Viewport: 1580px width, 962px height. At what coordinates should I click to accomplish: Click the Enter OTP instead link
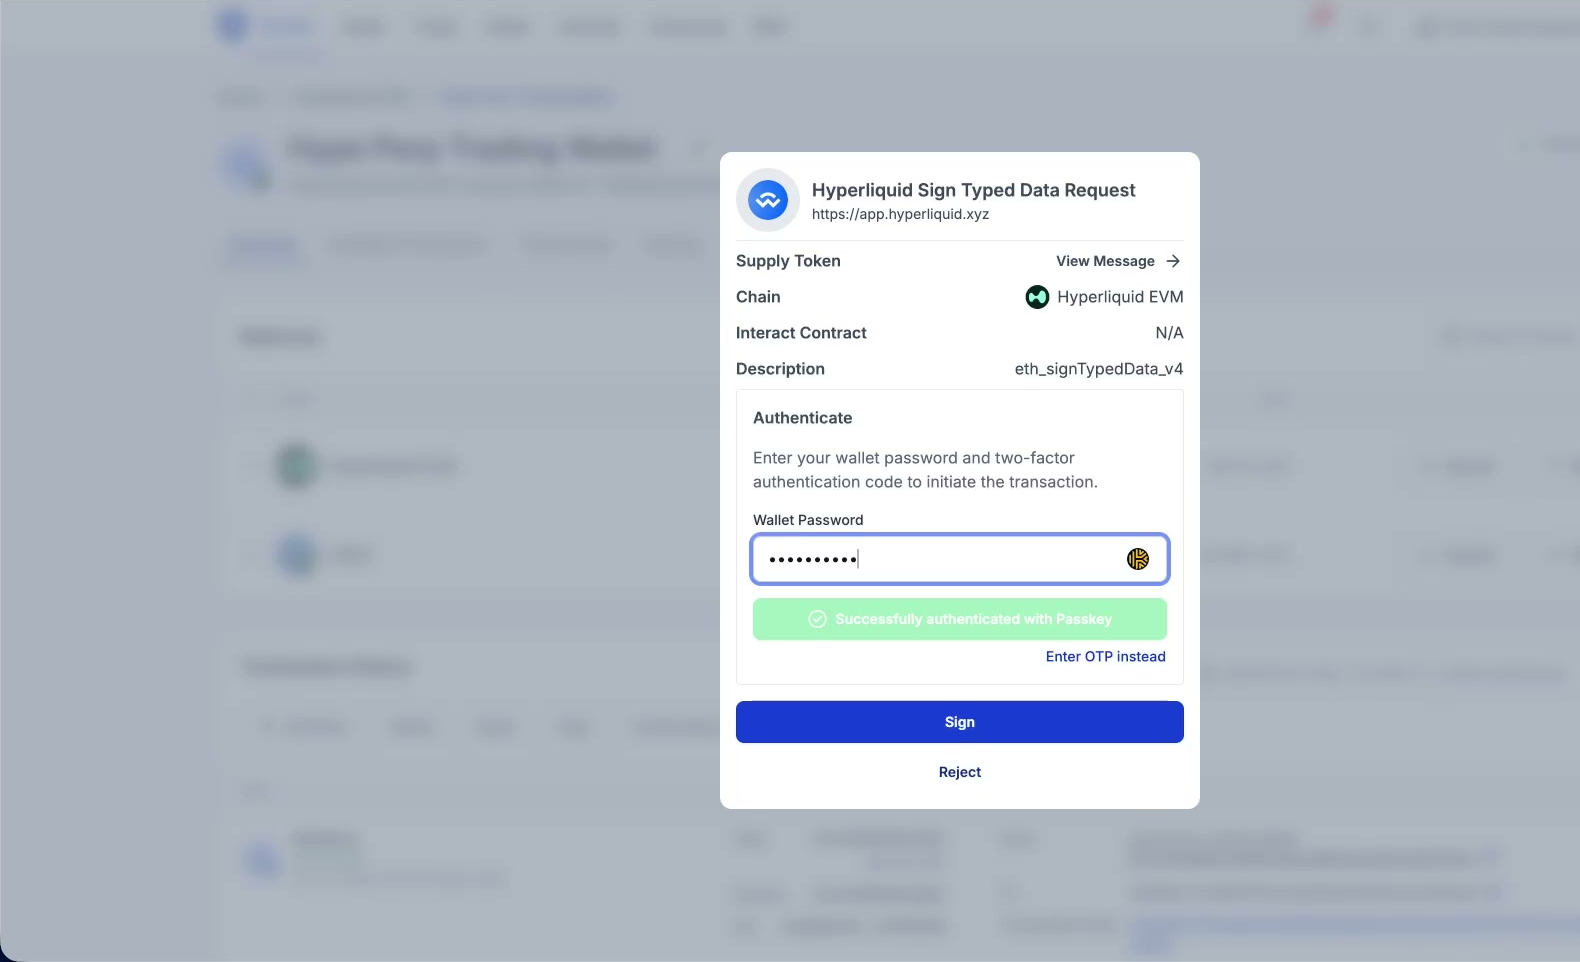(x=1106, y=657)
